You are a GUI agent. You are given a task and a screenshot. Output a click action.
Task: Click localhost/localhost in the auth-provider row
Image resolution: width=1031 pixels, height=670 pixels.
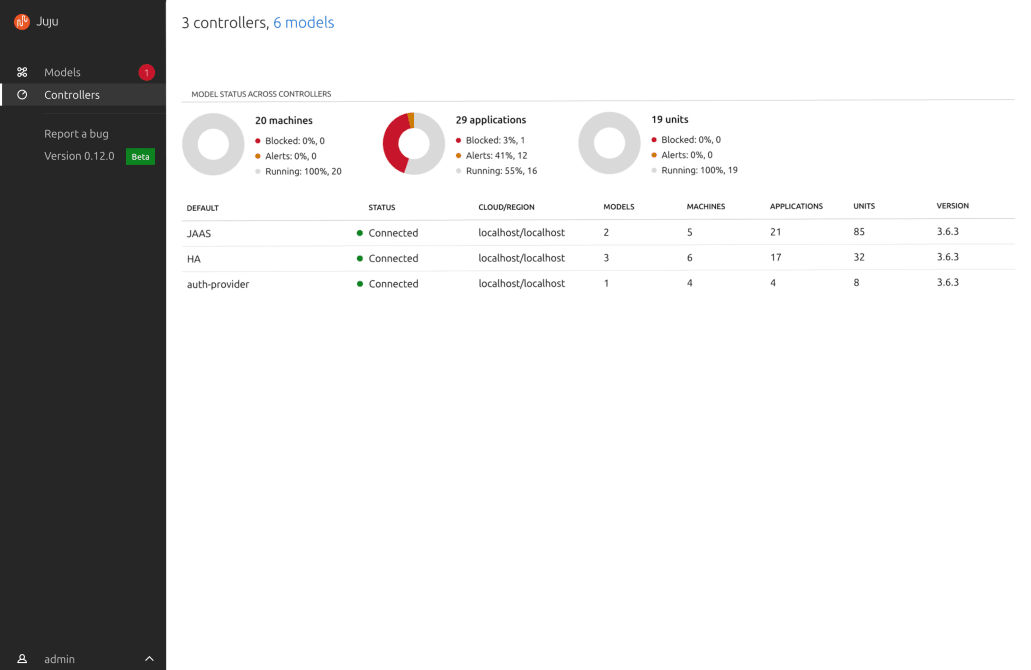click(521, 283)
